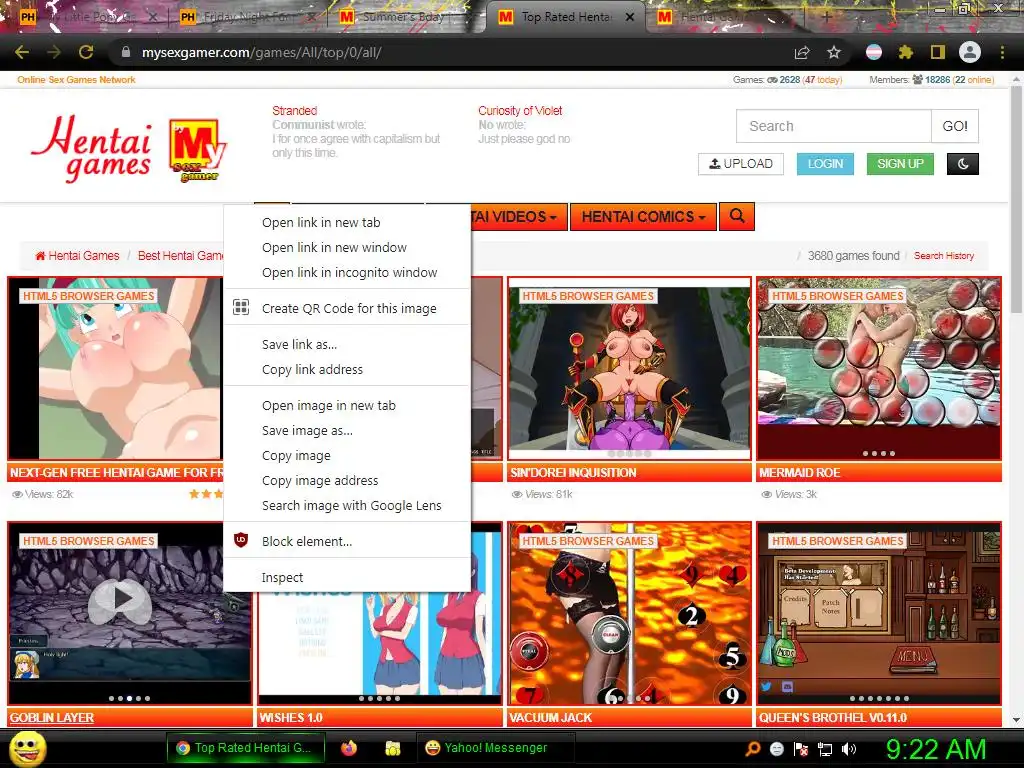Expand the HENTAI COMICS dropdown
This screenshot has height=768, width=1024.
click(x=643, y=217)
